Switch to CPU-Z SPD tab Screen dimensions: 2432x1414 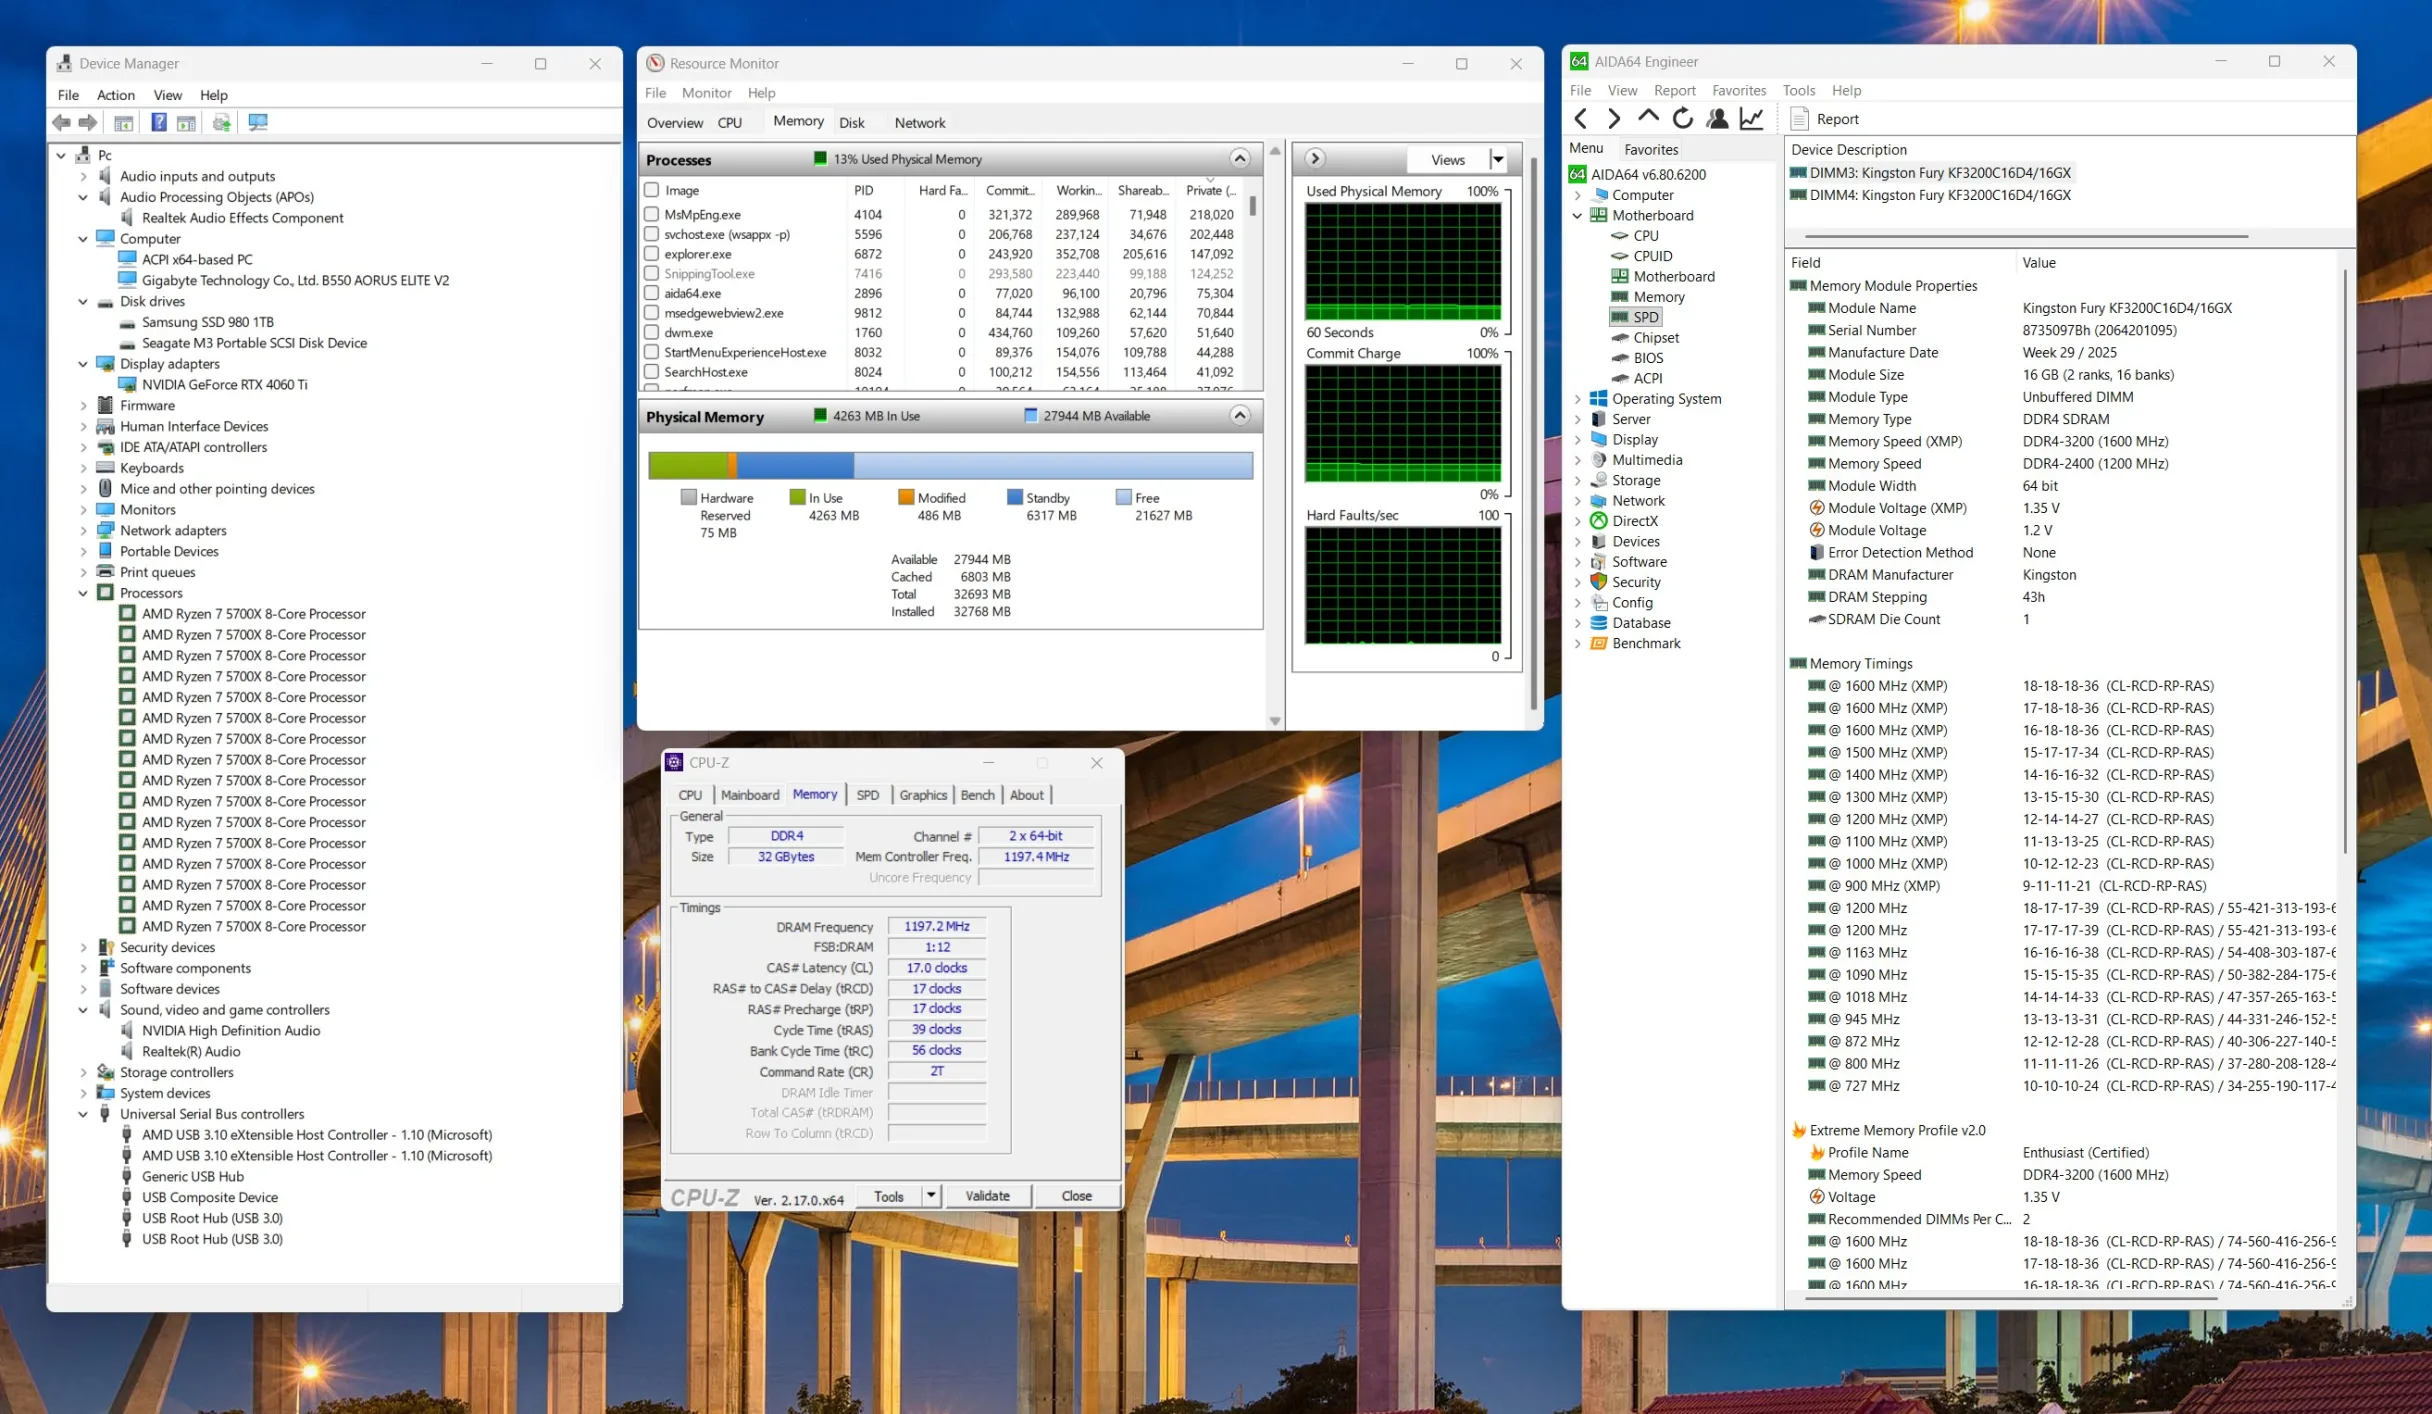click(x=867, y=795)
